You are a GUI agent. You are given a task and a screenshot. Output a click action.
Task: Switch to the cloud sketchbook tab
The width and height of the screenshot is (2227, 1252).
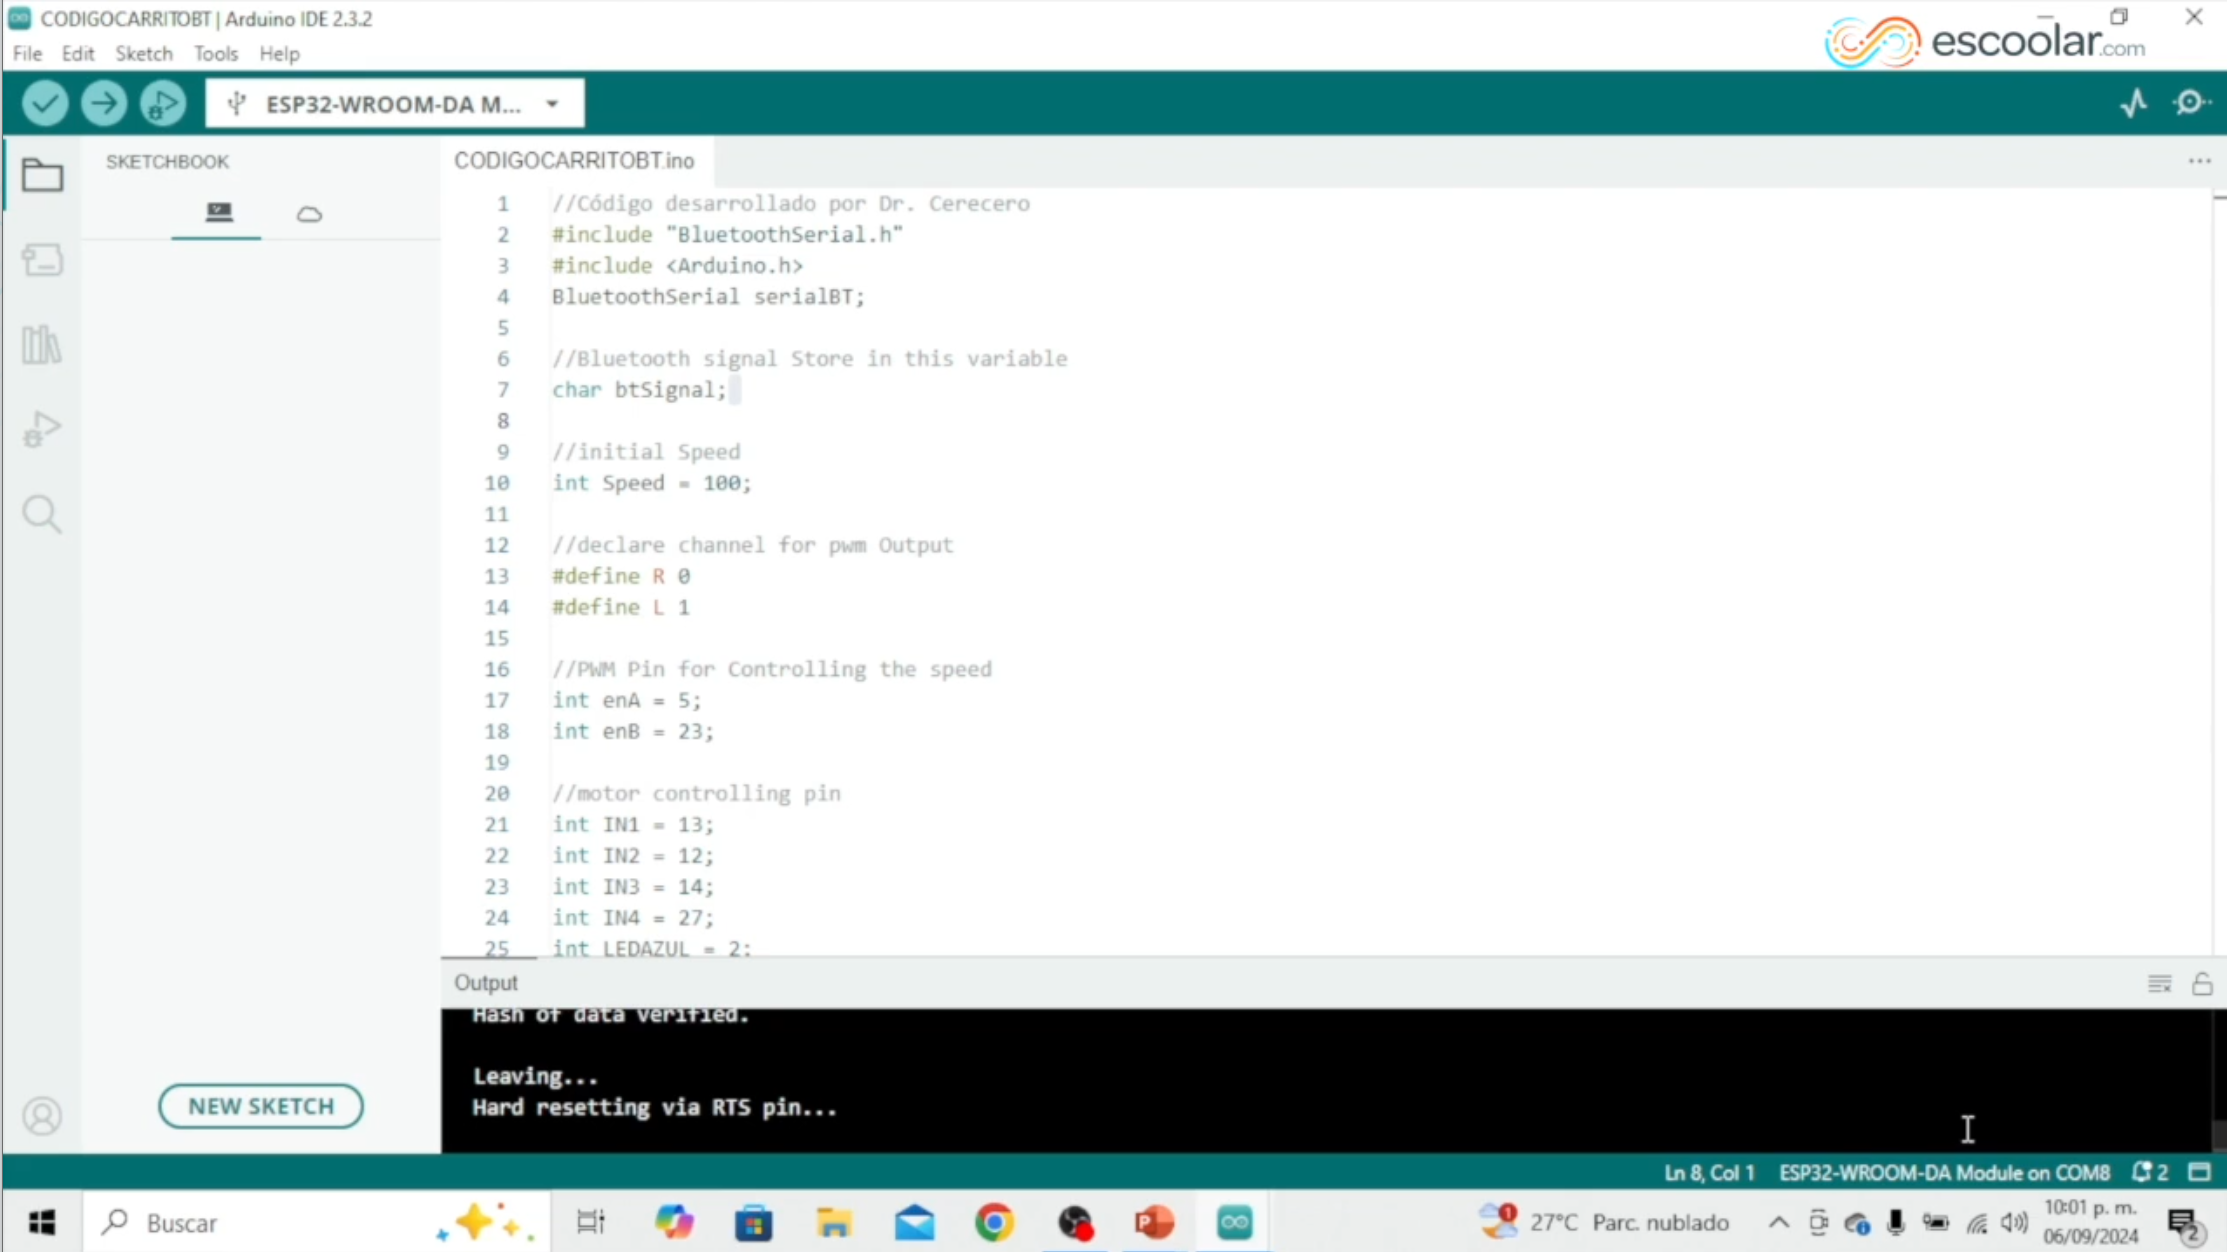[309, 214]
